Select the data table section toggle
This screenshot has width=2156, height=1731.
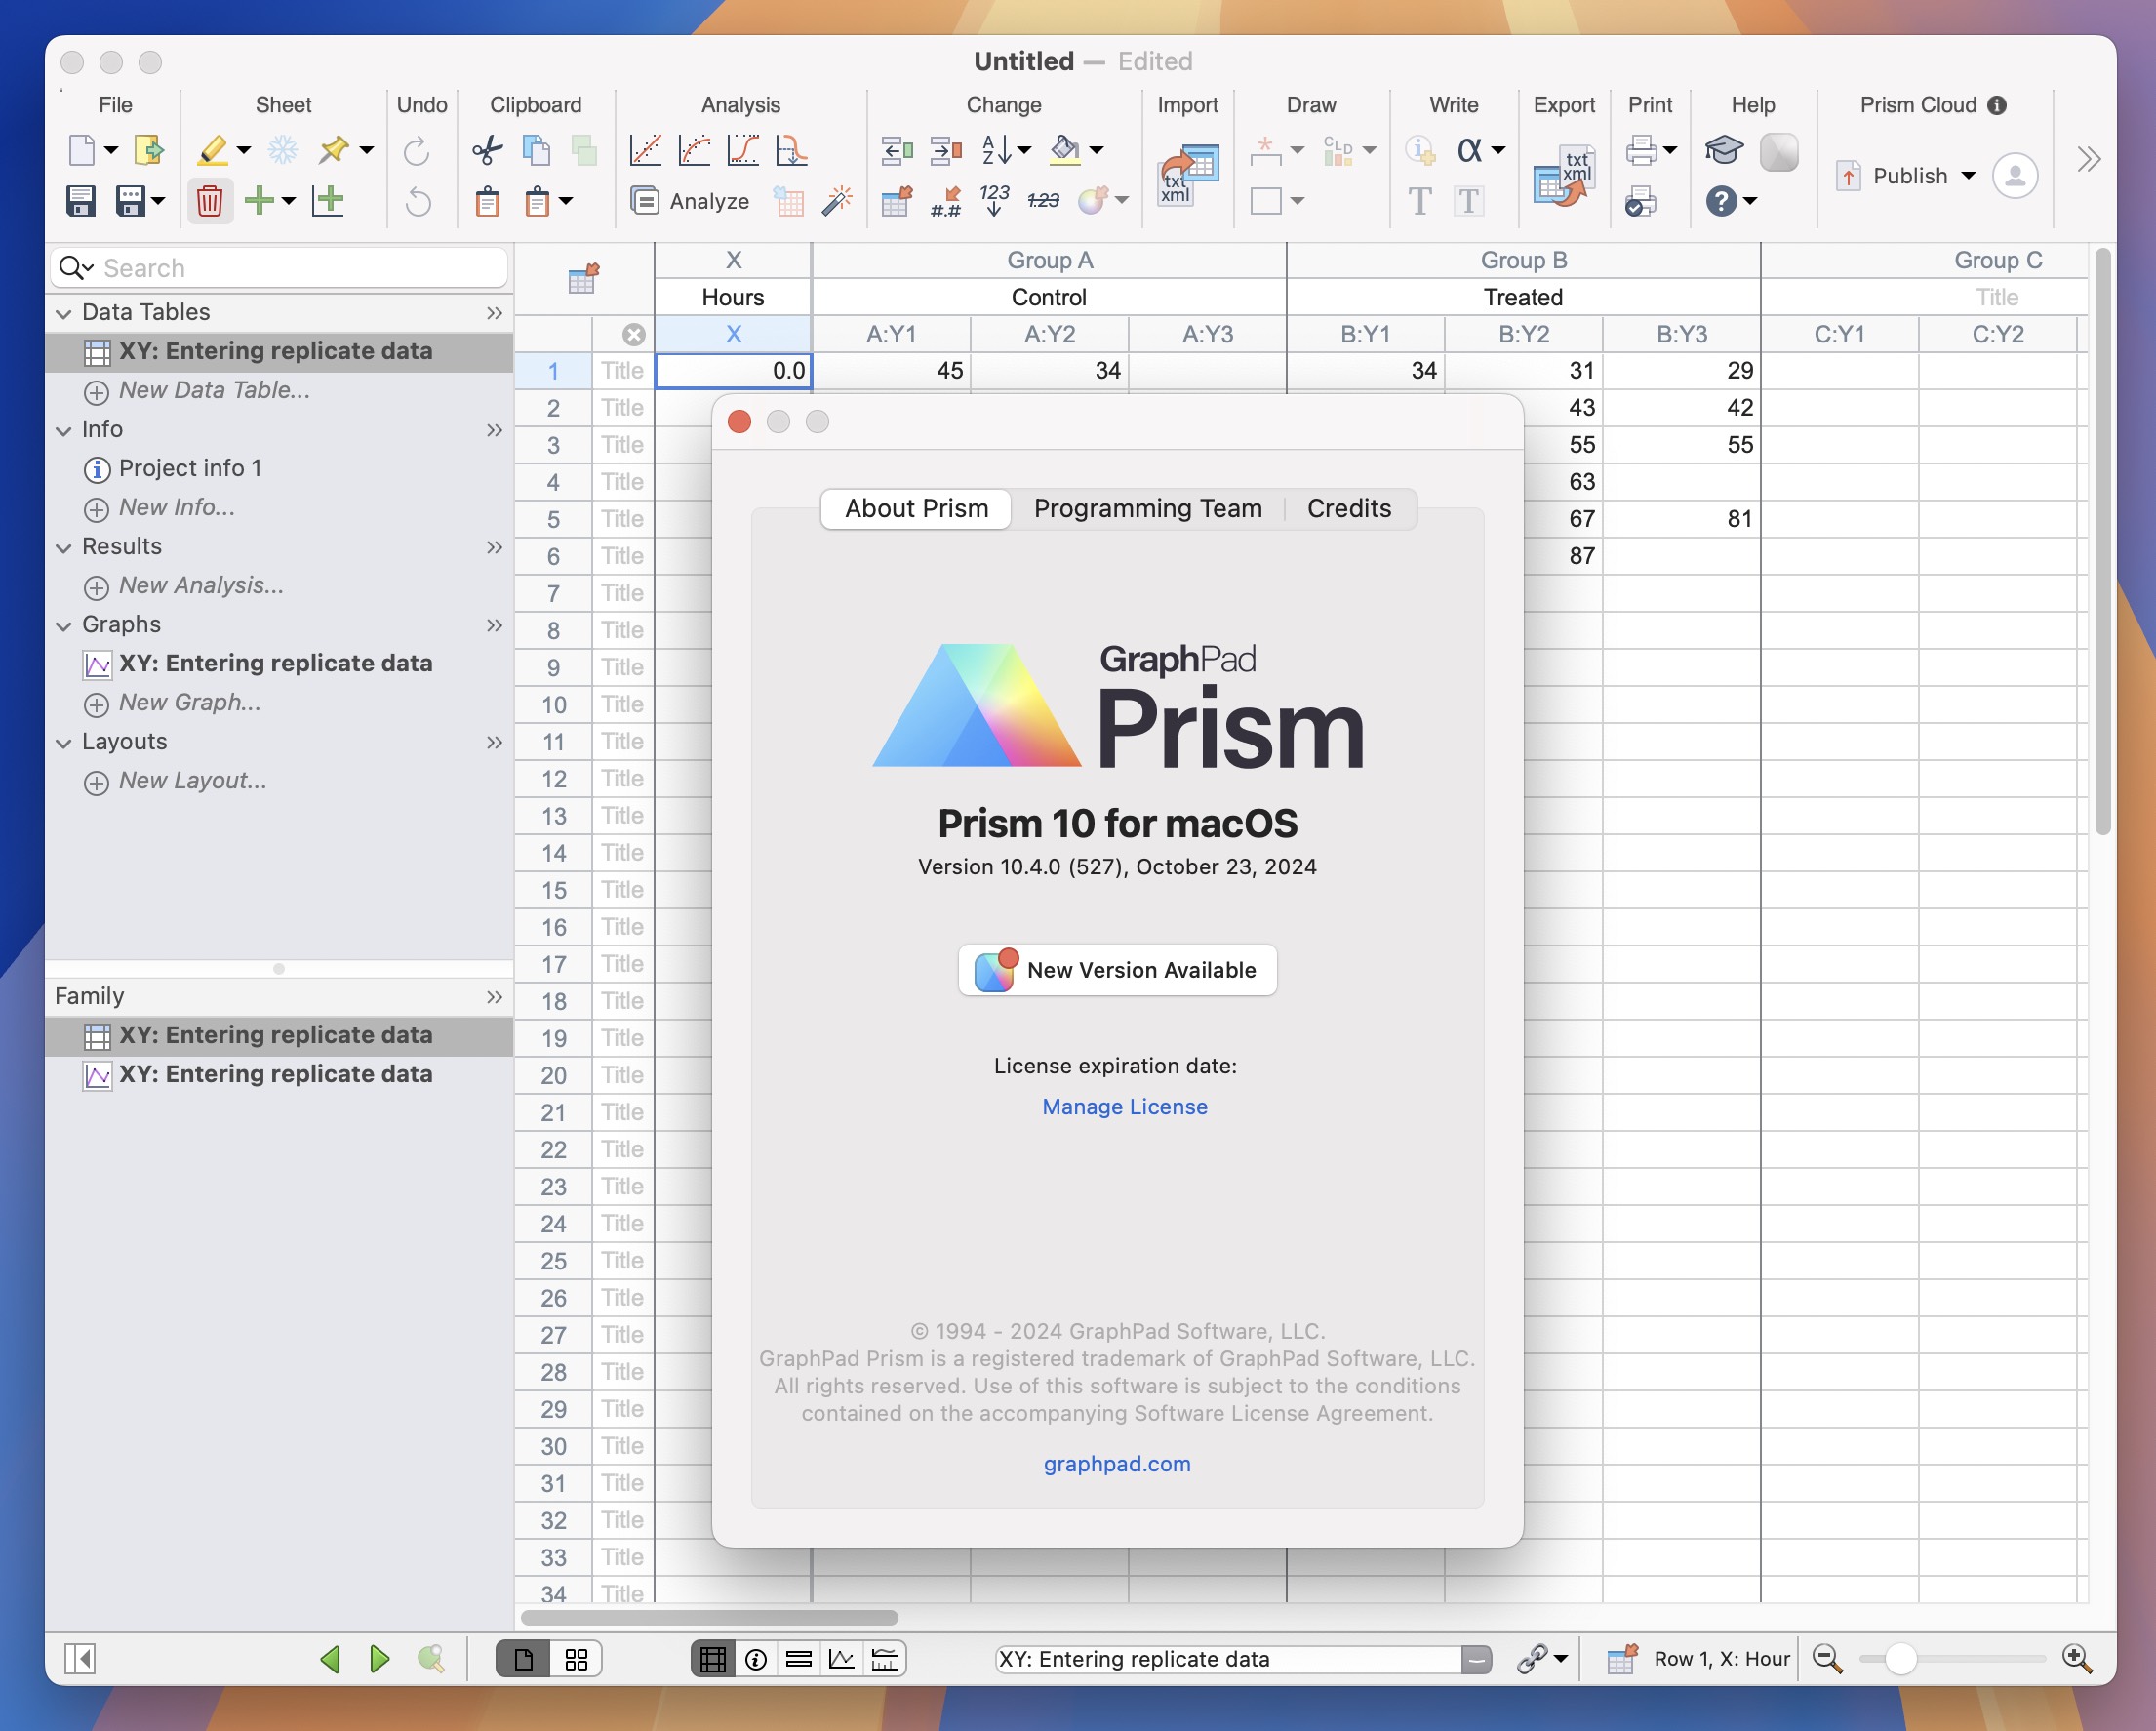coord(712,1660)
